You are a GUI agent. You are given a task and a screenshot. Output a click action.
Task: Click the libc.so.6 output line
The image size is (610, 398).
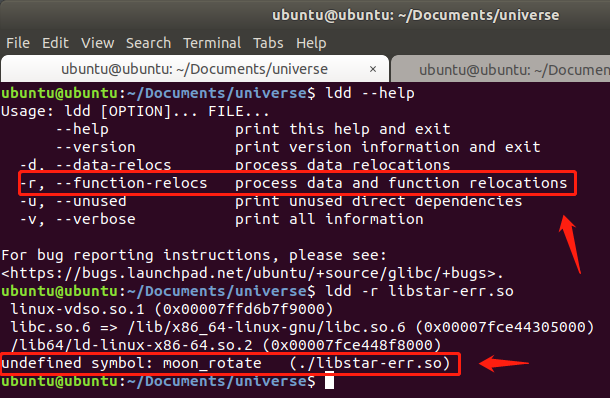[302, 327]
